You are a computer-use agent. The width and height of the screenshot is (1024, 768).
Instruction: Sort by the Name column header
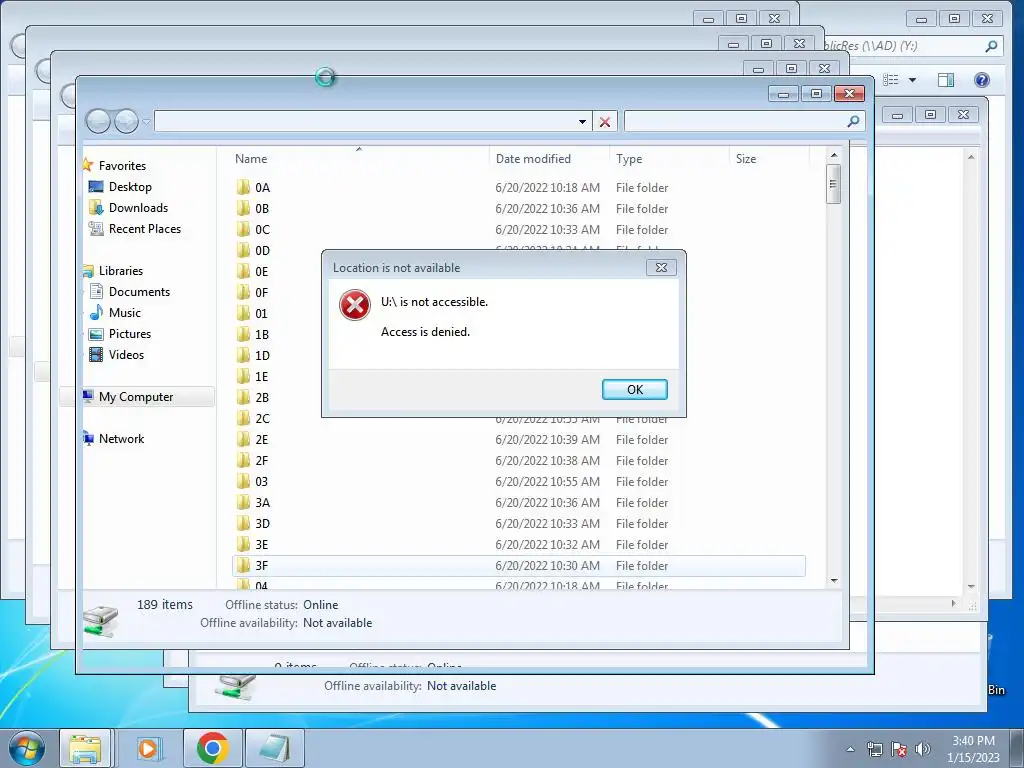click(251, 159)
